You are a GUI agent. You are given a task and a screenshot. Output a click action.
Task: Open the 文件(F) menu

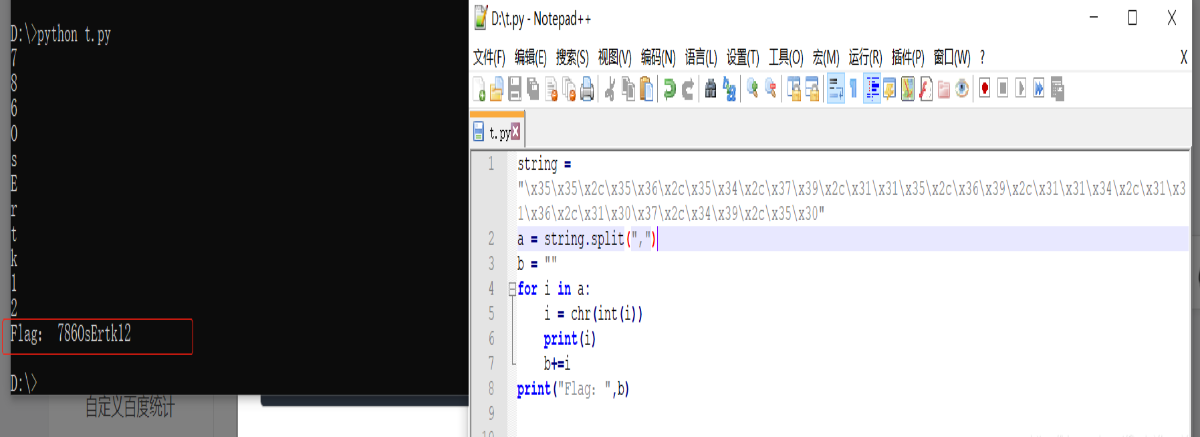tap(489, 57)
